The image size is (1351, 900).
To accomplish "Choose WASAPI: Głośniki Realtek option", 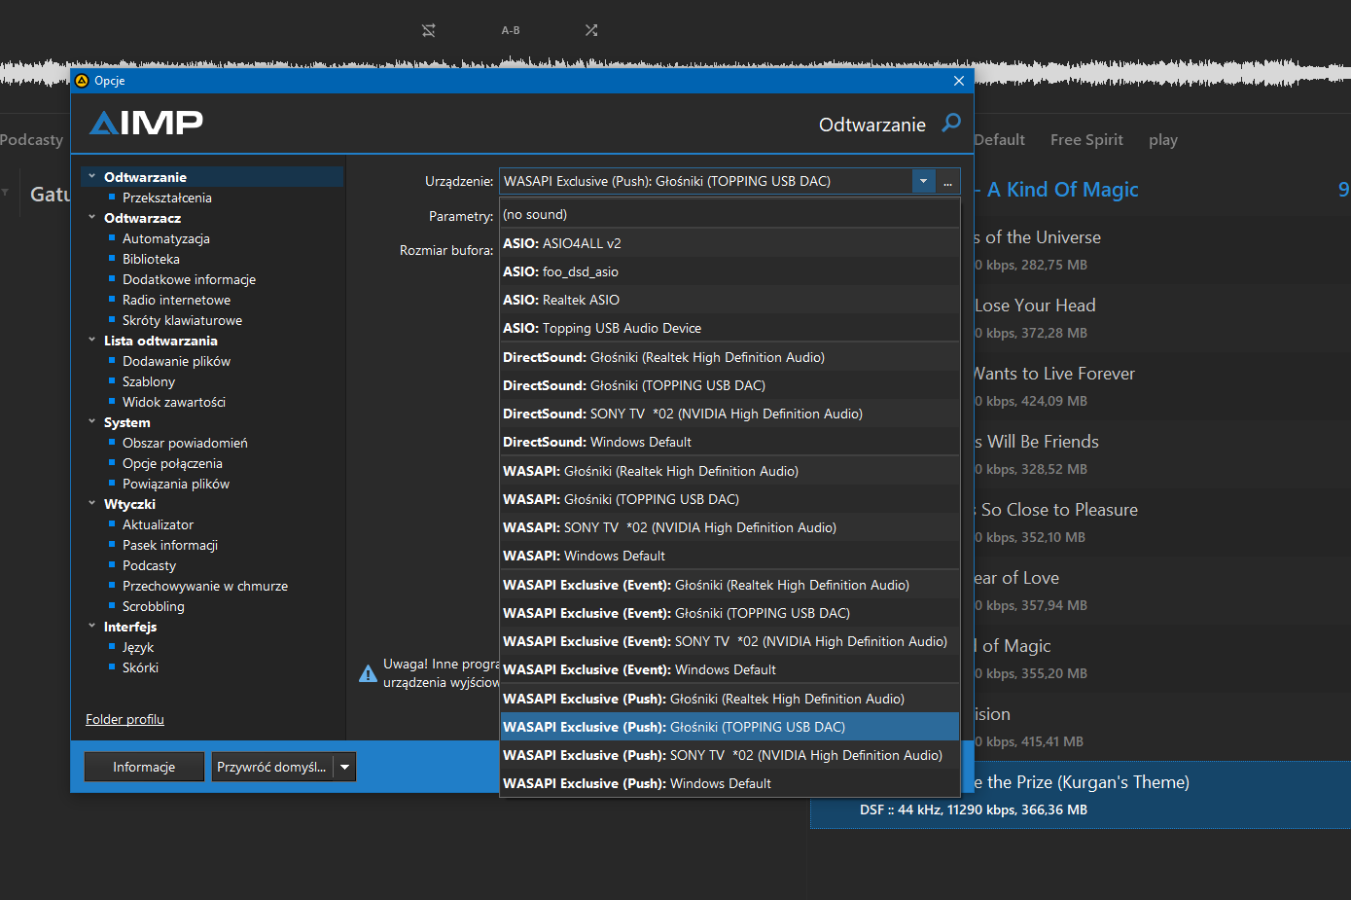I will (730, 471).
